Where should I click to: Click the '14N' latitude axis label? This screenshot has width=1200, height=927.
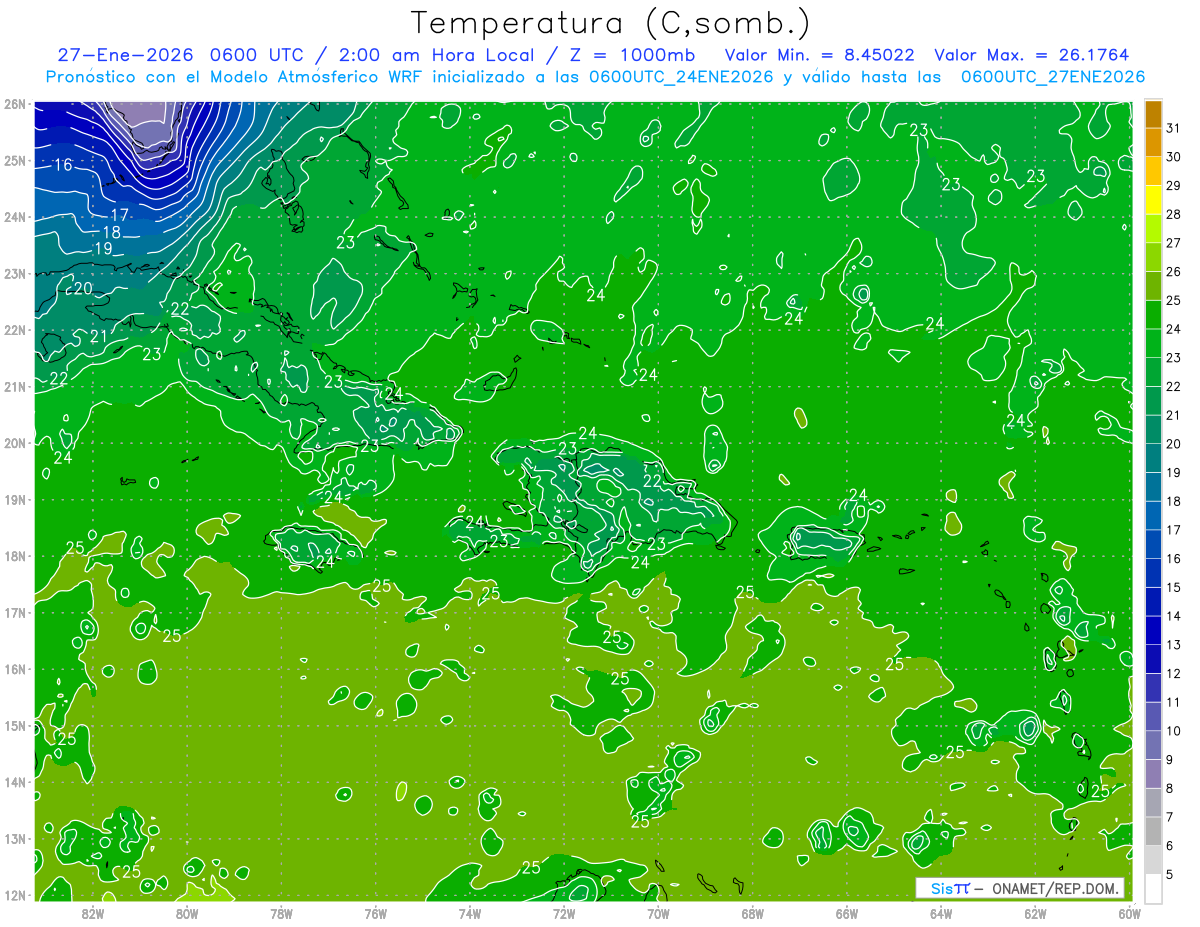(14, 782)
